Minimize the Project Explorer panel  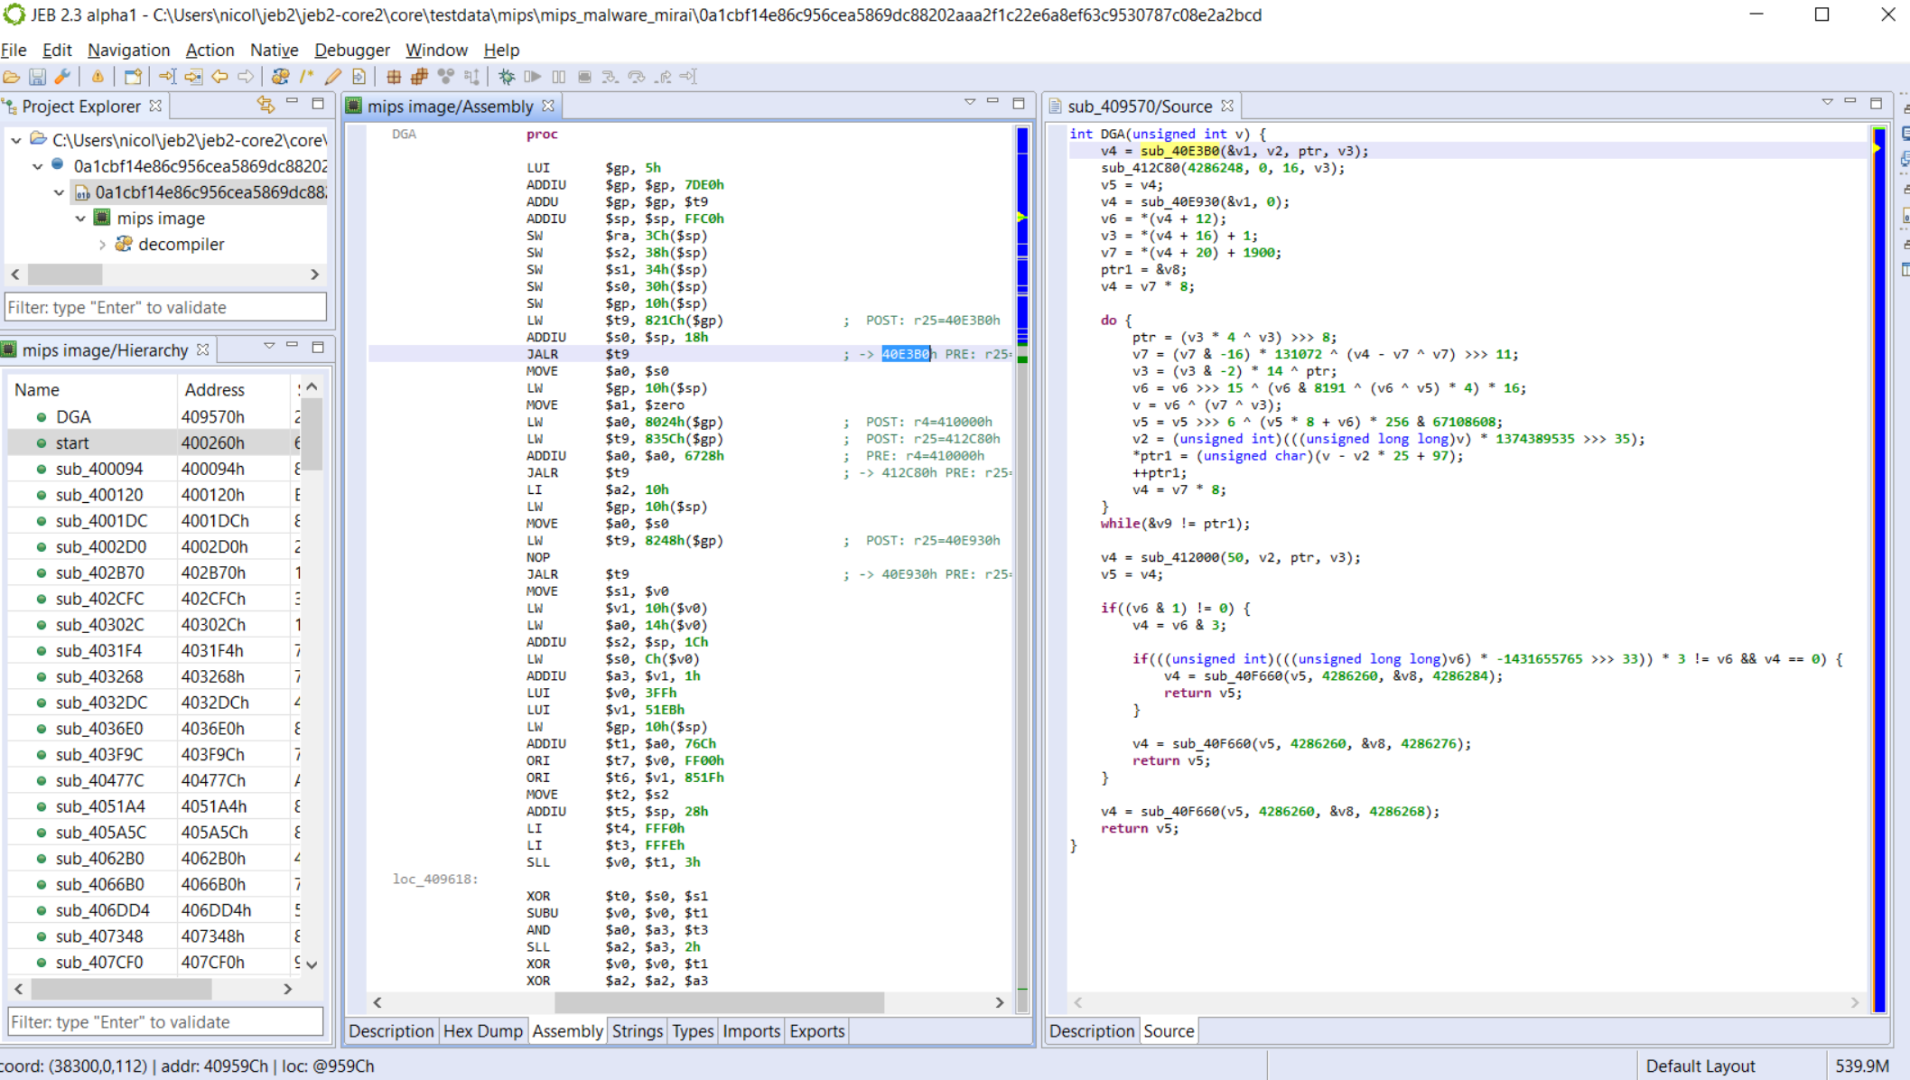click(292, 102)
